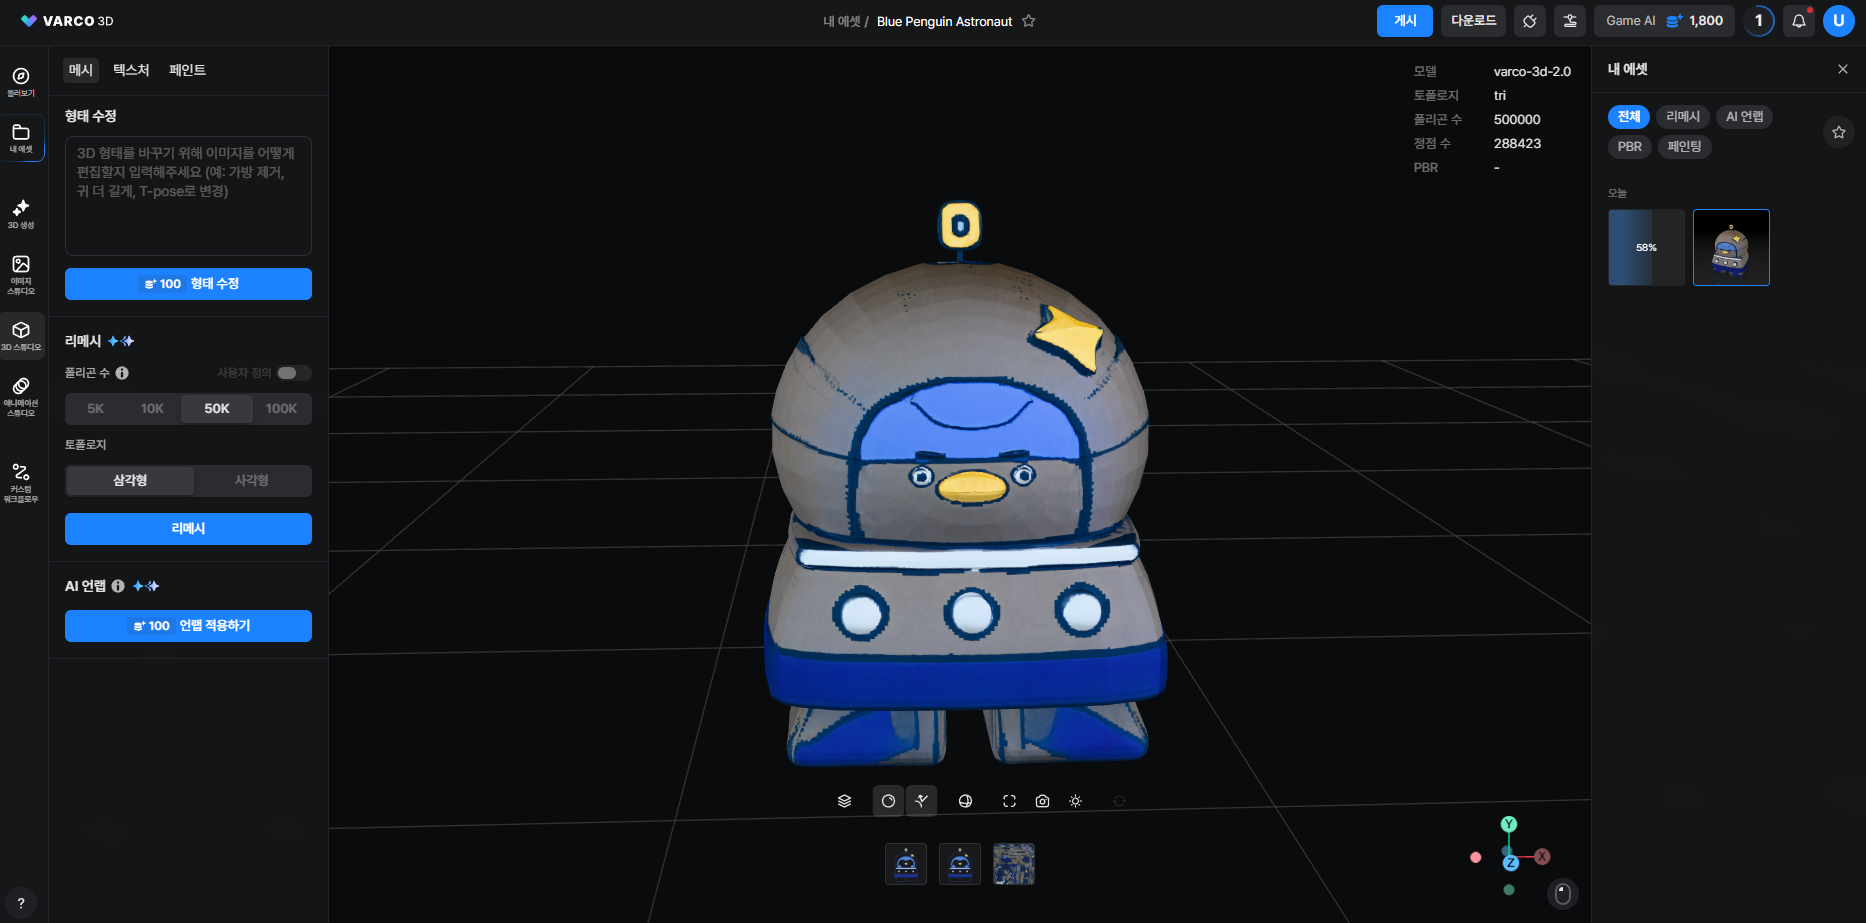Open the sun lighting settings icon

pyautogui.click(x=1075, y=801)
